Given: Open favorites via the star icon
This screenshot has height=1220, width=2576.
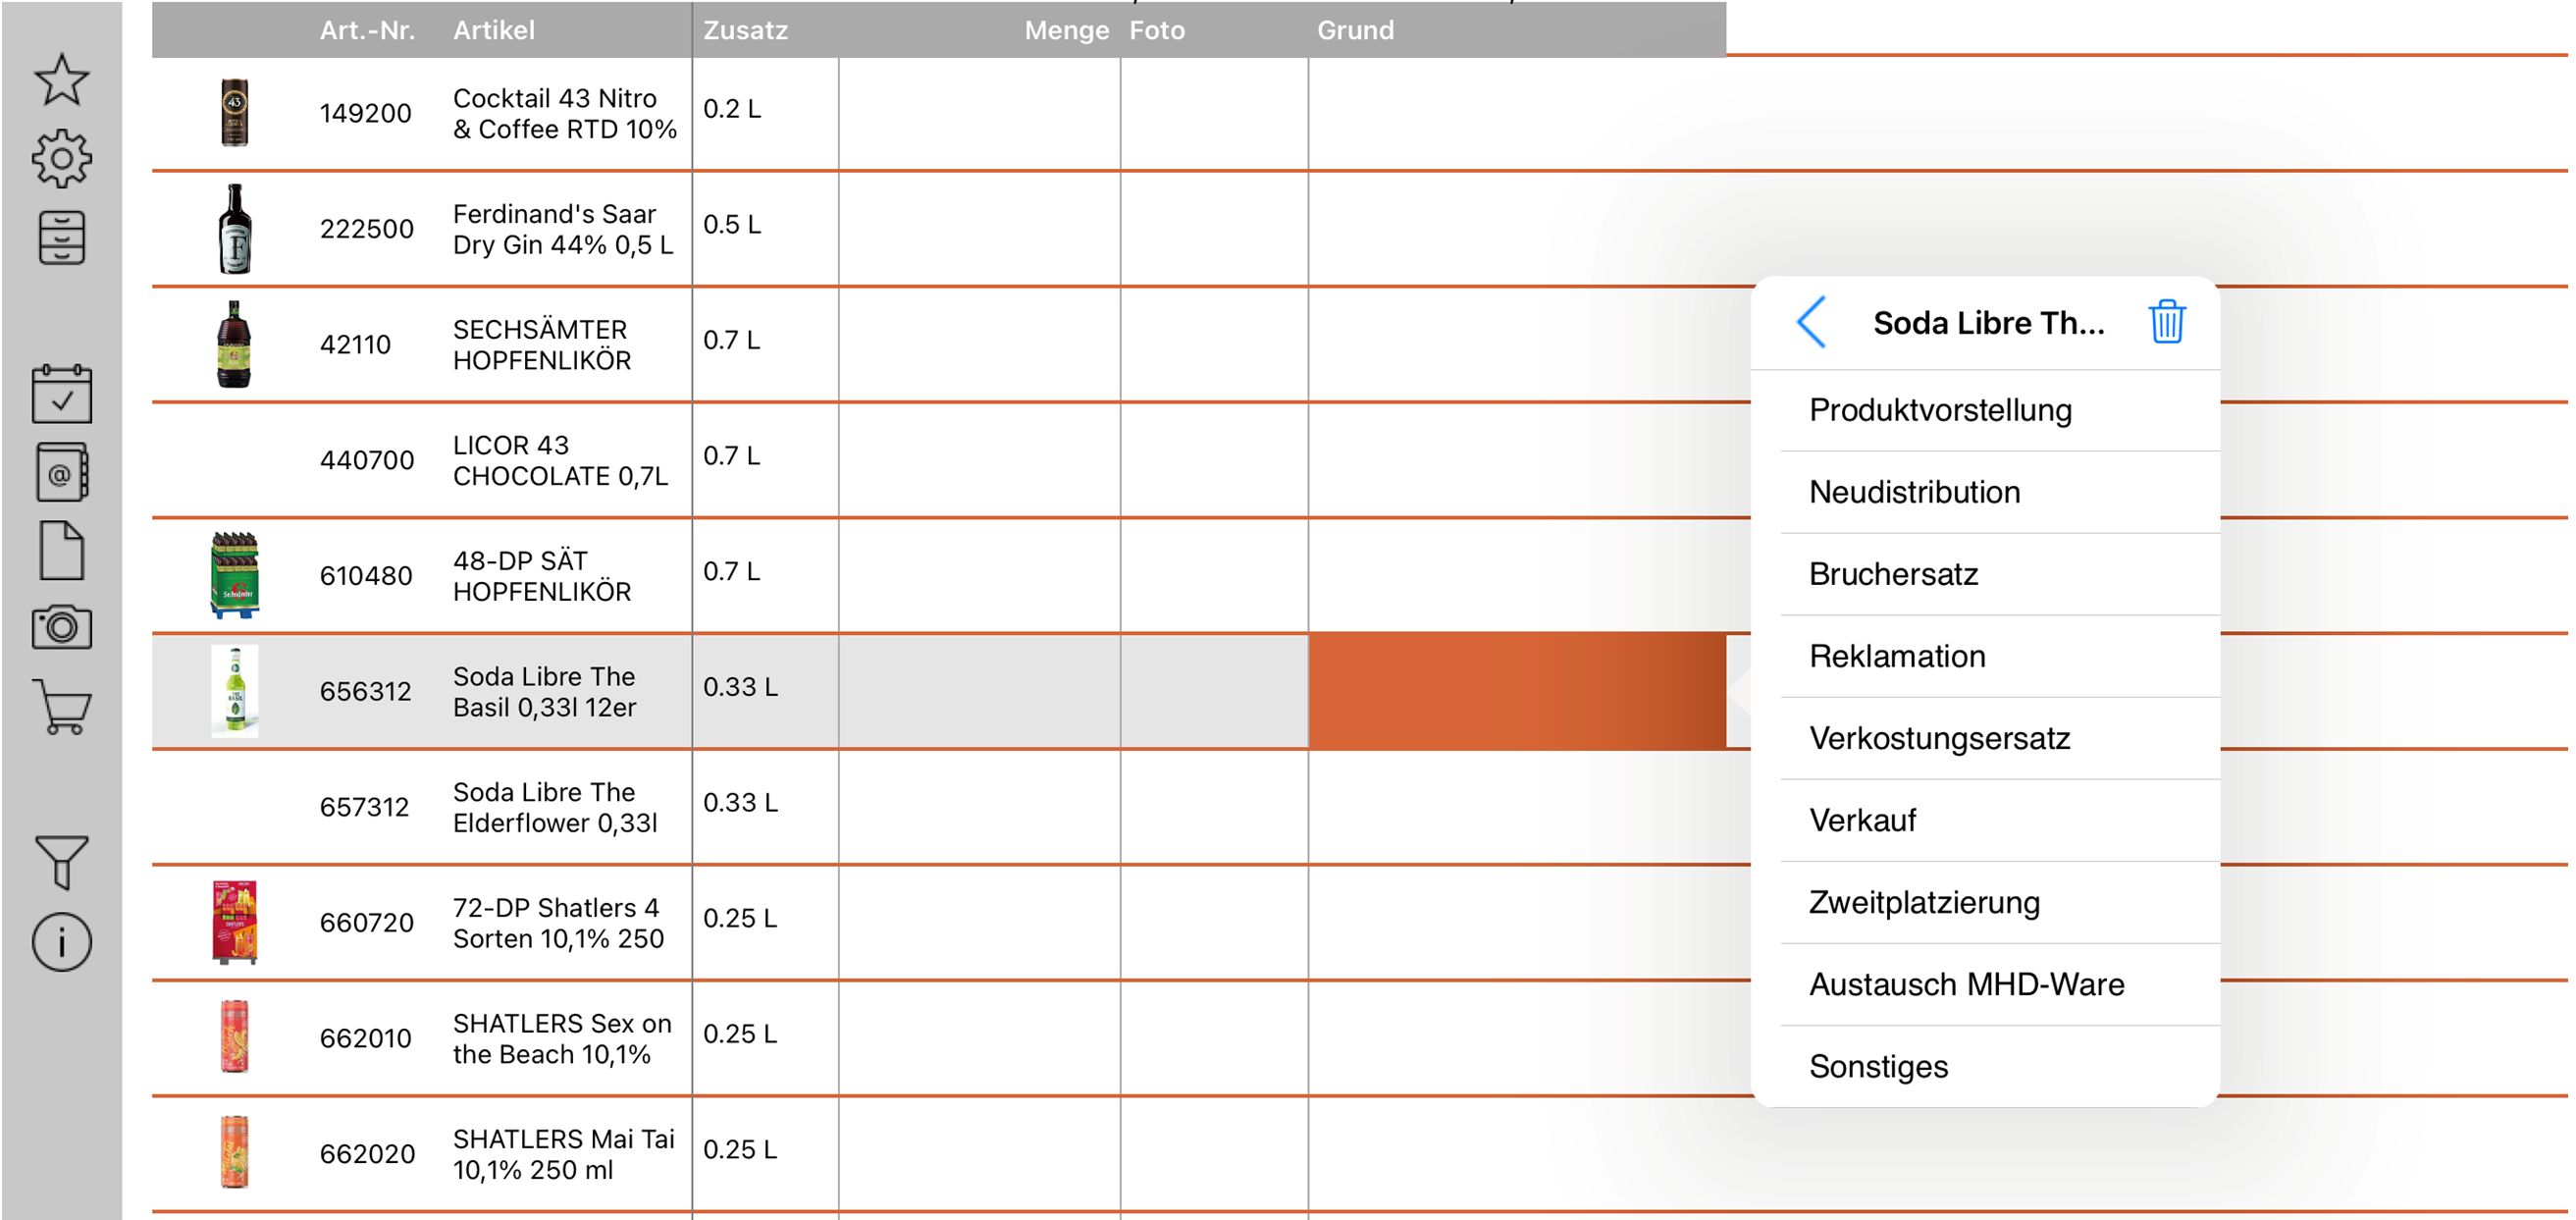Looking at the screenshot, I should point(61,80).
